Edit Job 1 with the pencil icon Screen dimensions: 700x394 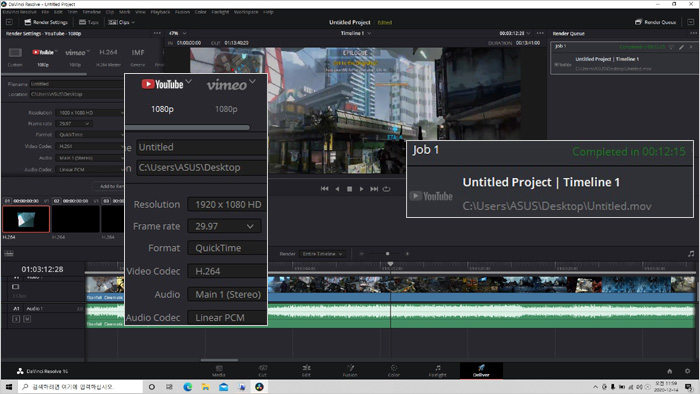681,47
